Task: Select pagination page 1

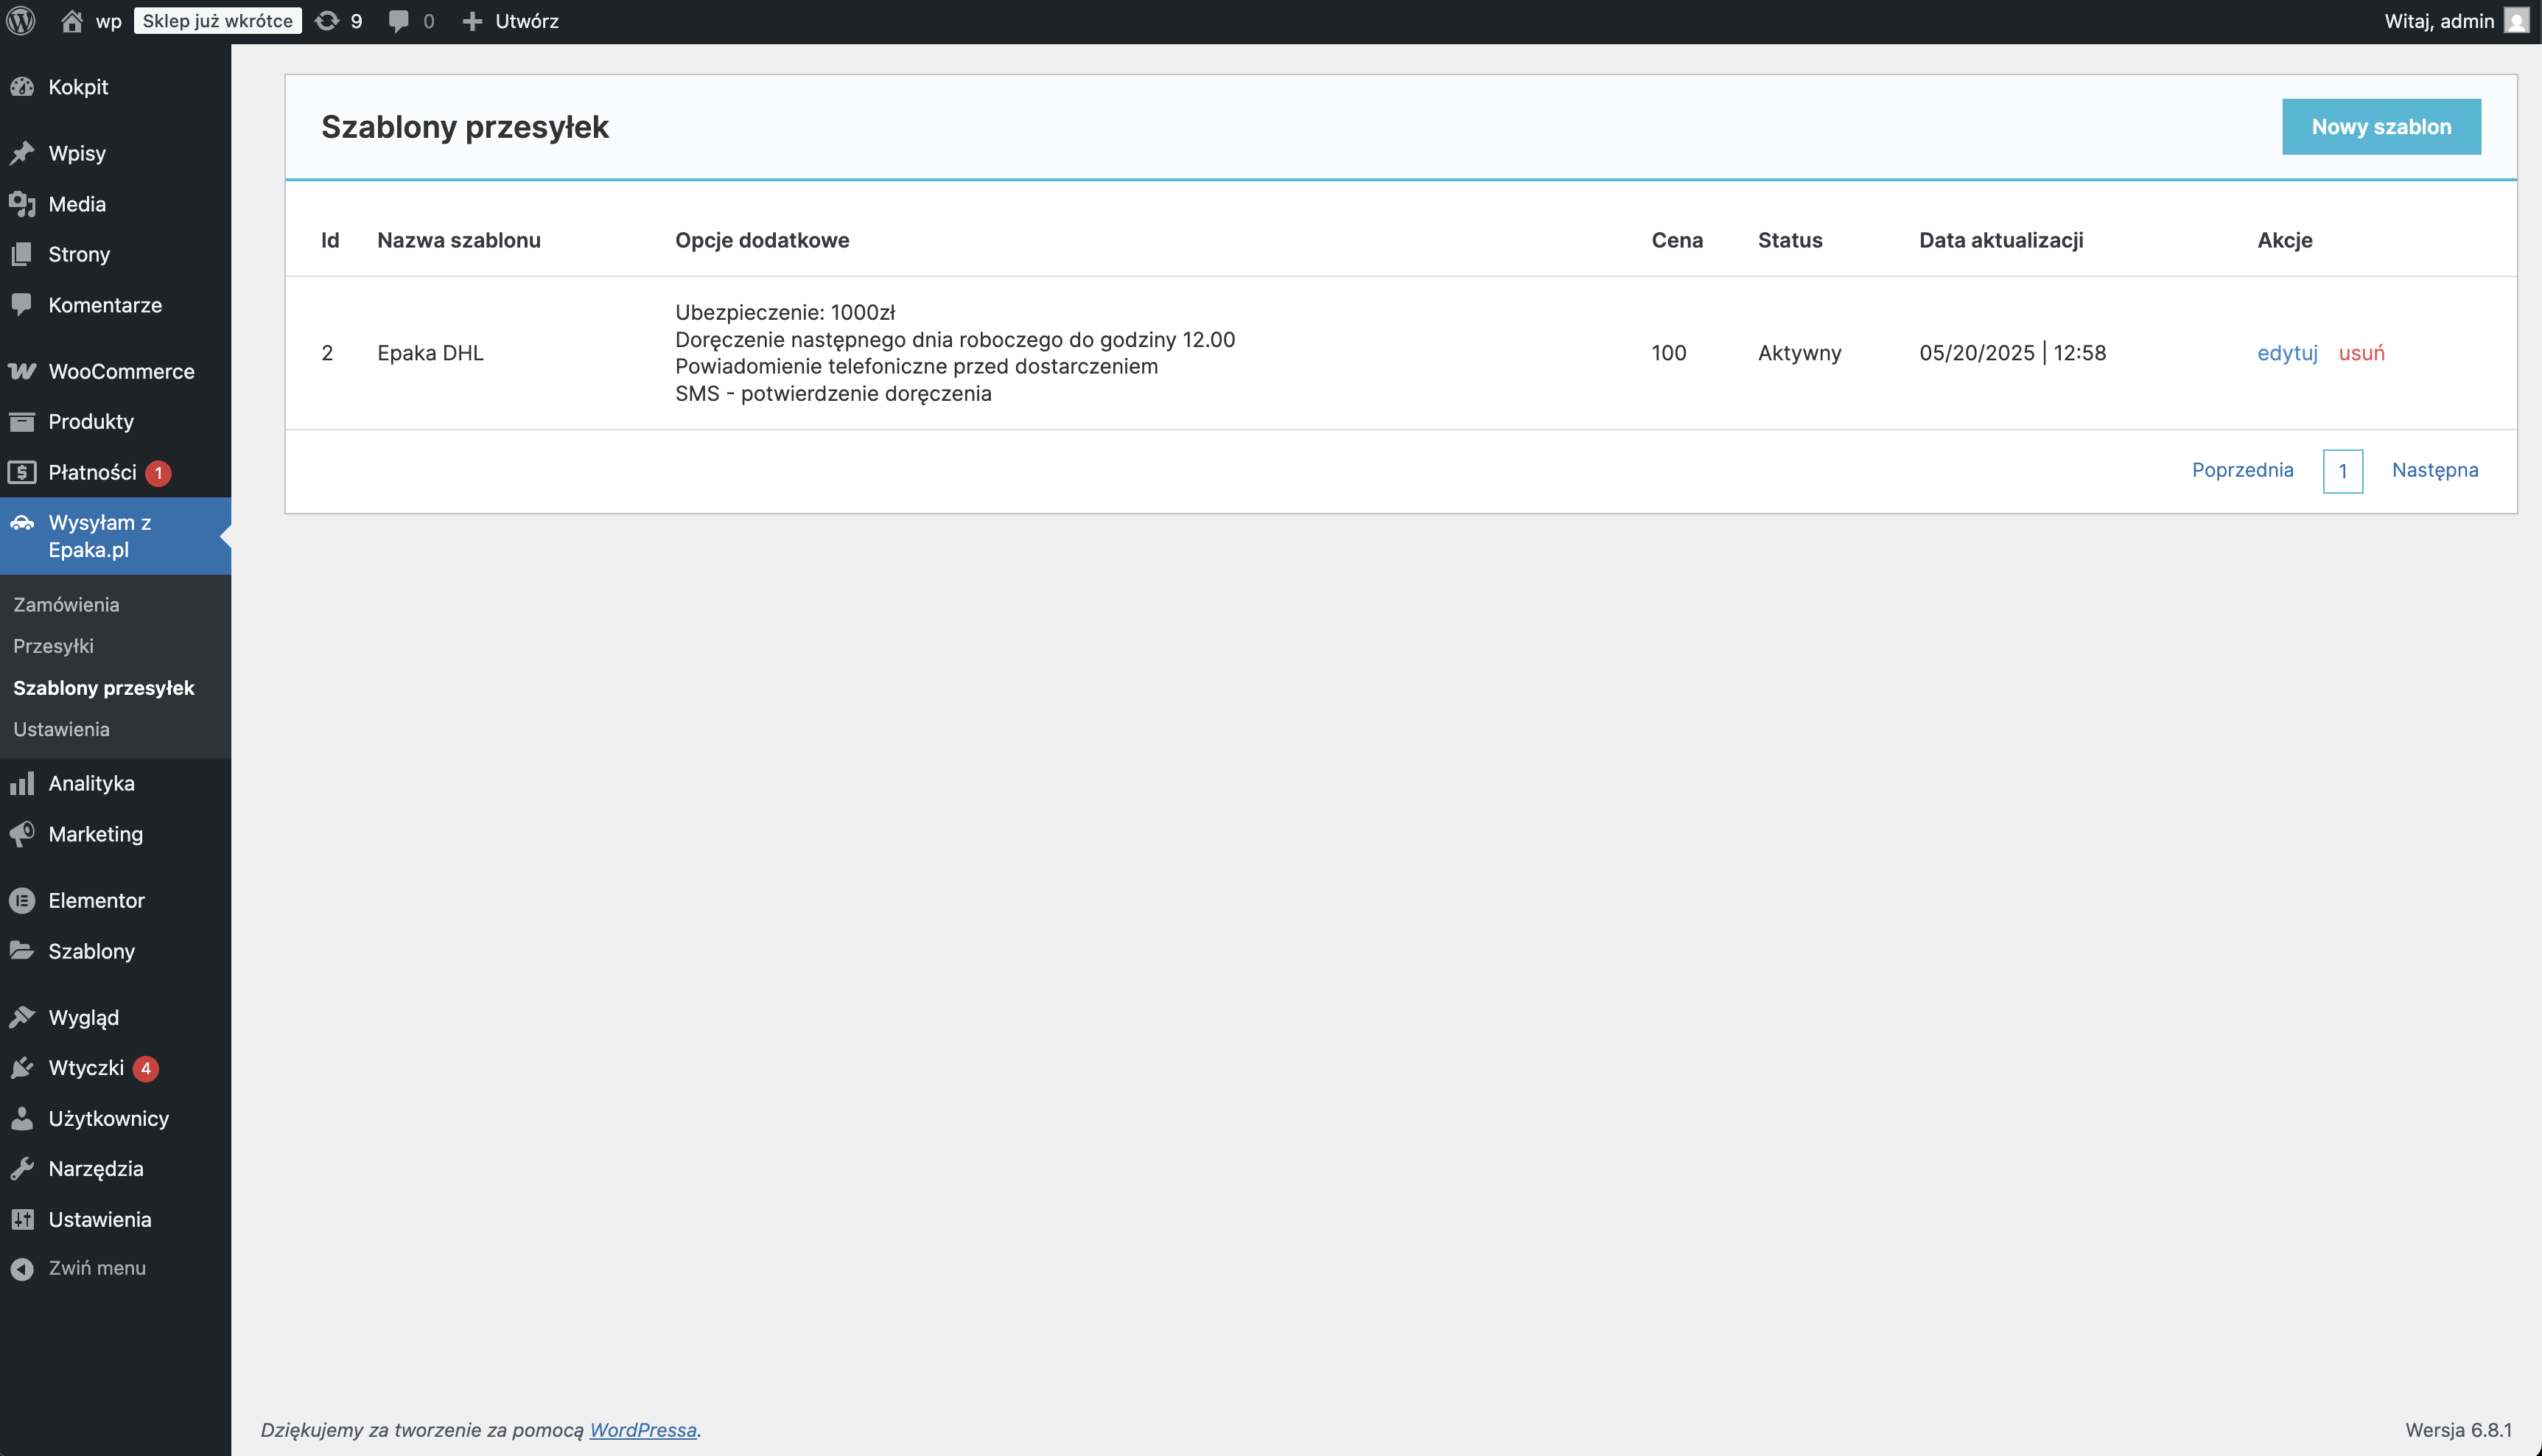Action: click(2342, 471)
